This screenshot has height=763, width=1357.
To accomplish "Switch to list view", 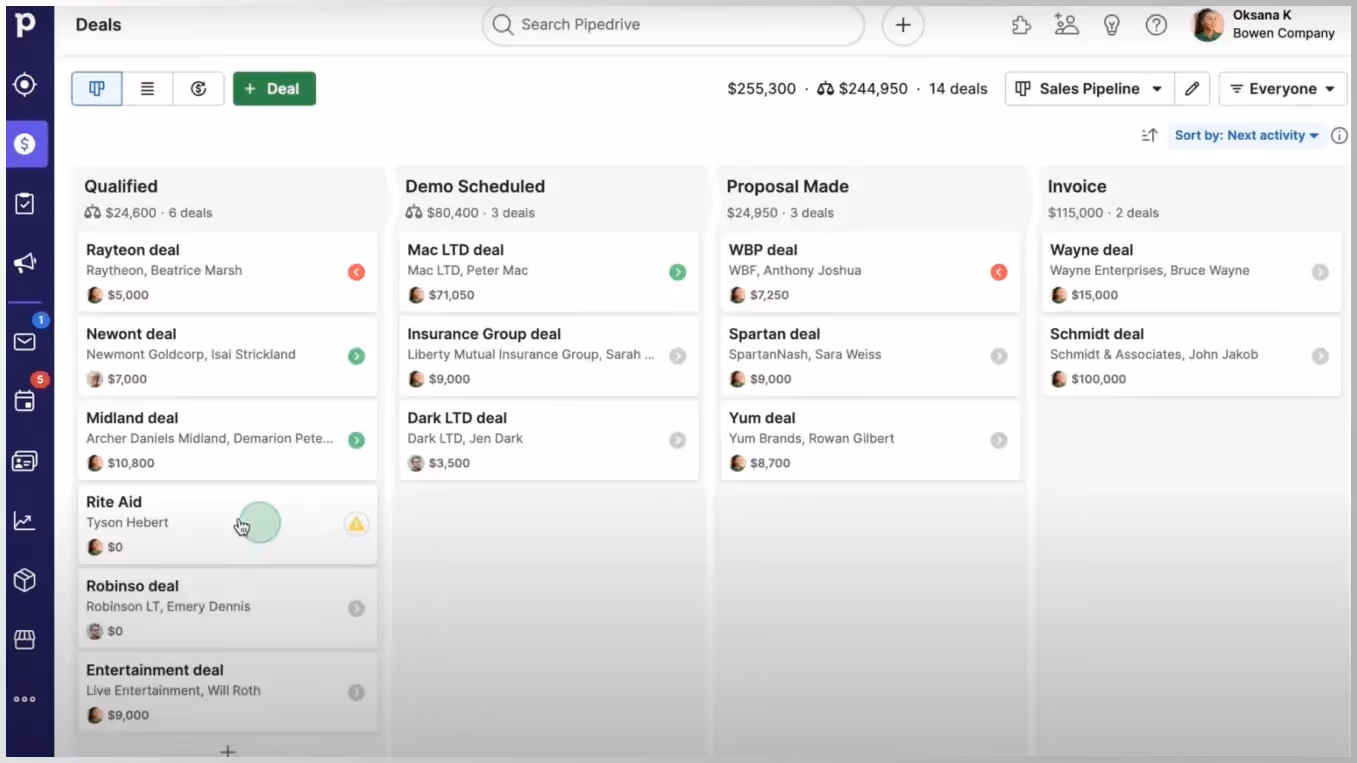I will [147, 89].
